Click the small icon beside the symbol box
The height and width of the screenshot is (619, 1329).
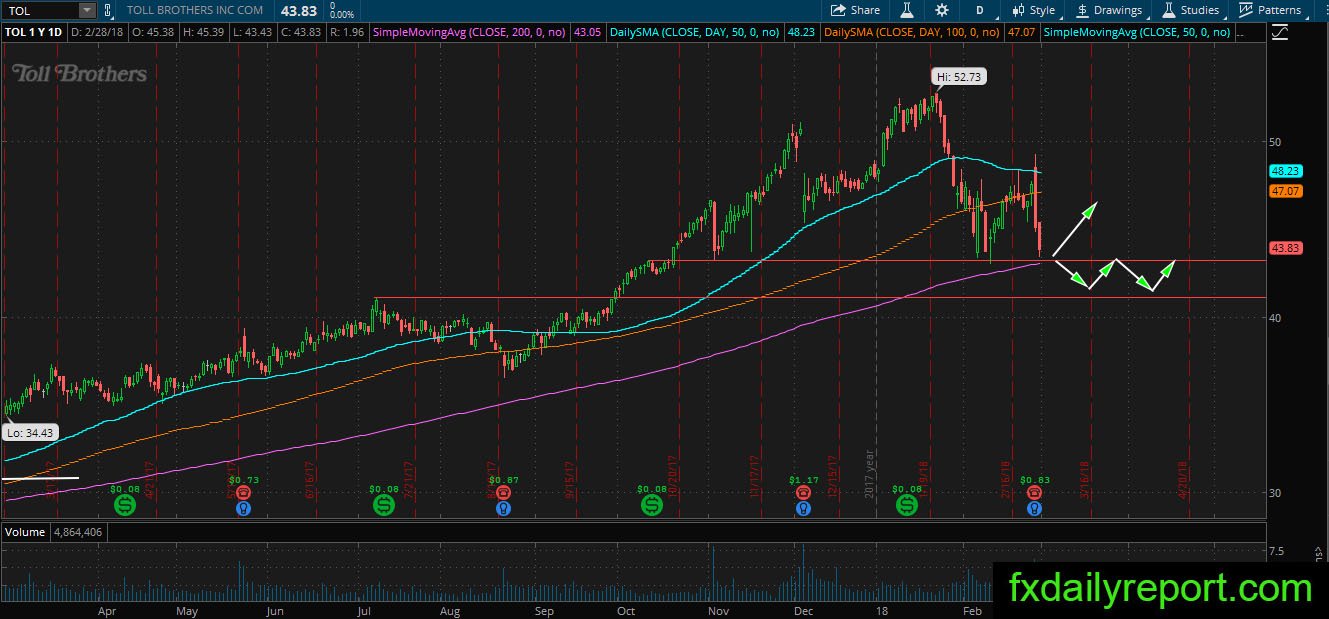point(108,10)
